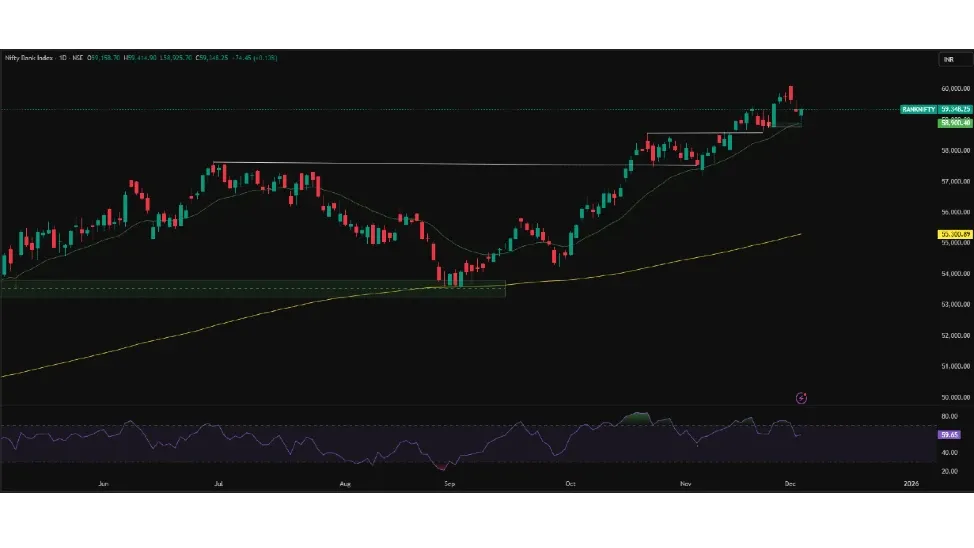Click the 50,000.00 price axis label

pos(955,397)
